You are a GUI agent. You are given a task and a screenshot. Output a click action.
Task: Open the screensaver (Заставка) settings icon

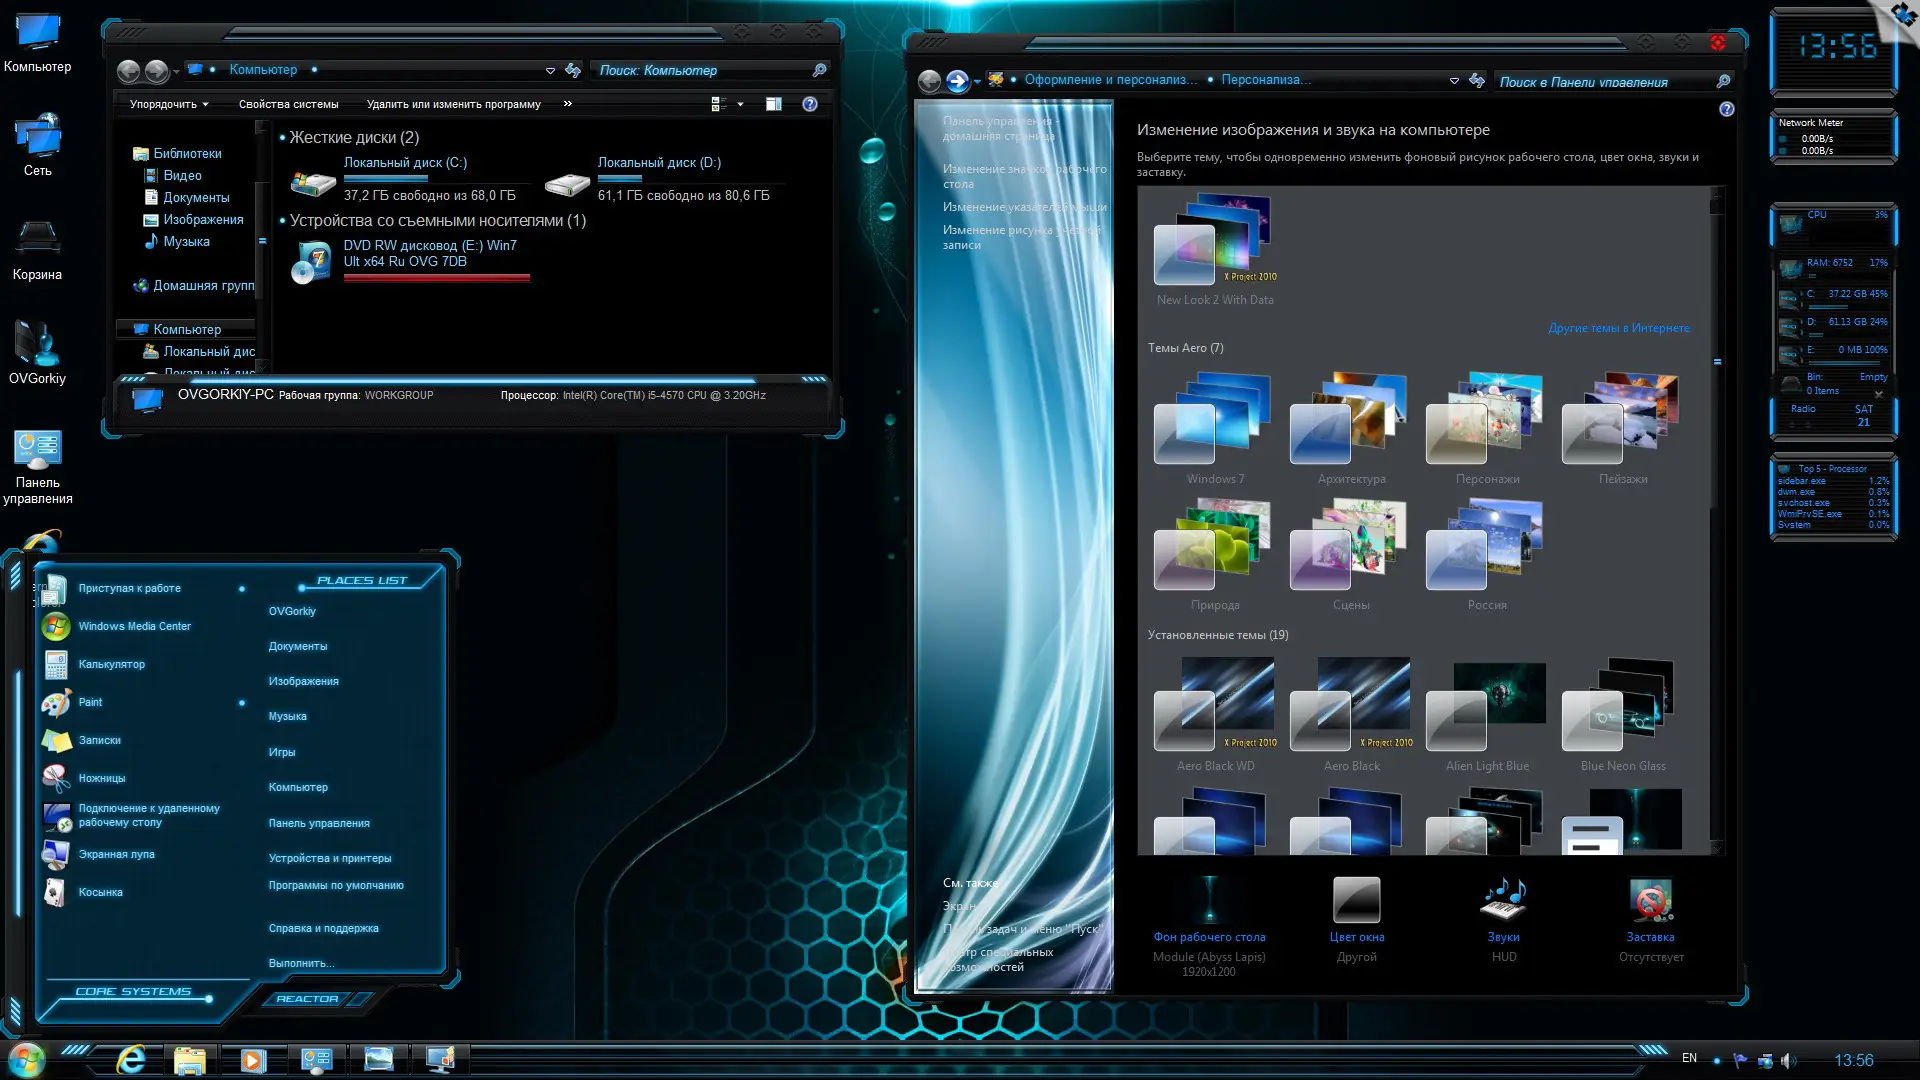(1650, 900)
